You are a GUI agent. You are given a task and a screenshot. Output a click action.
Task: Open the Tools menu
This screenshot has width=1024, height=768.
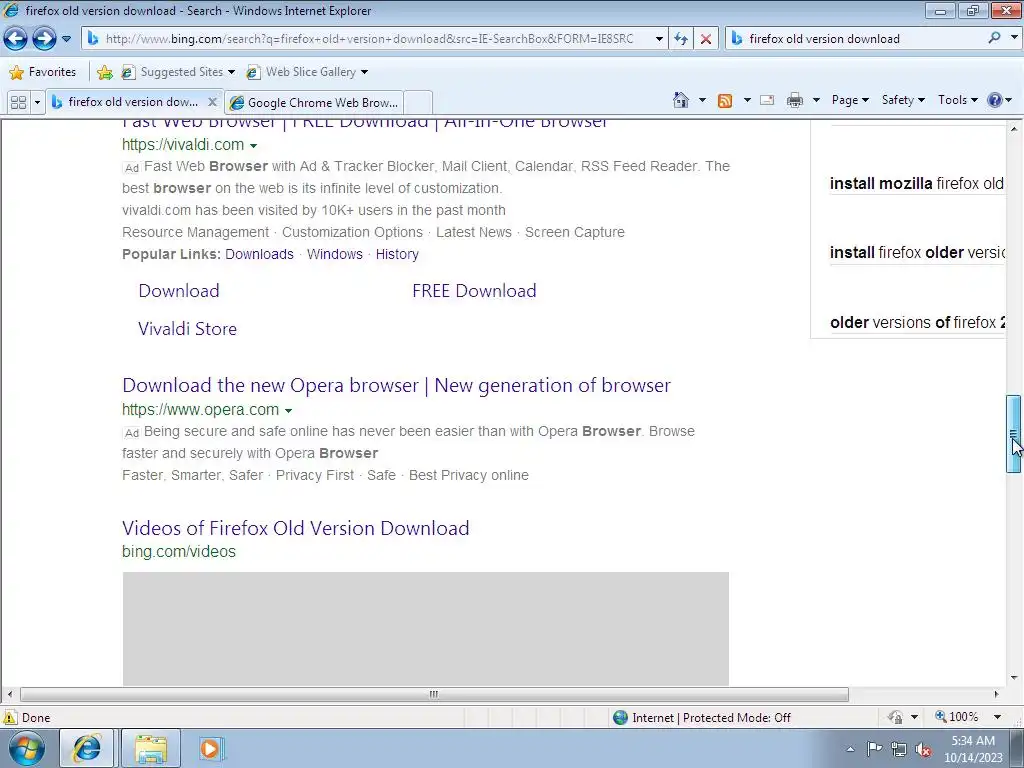(957, 100)
